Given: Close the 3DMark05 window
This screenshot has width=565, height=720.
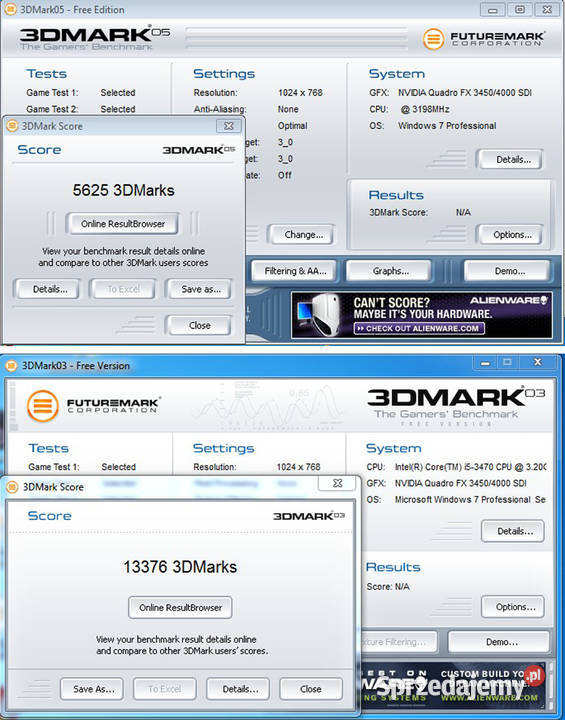Looking at the screenshot, I should (x=546, y=9).
